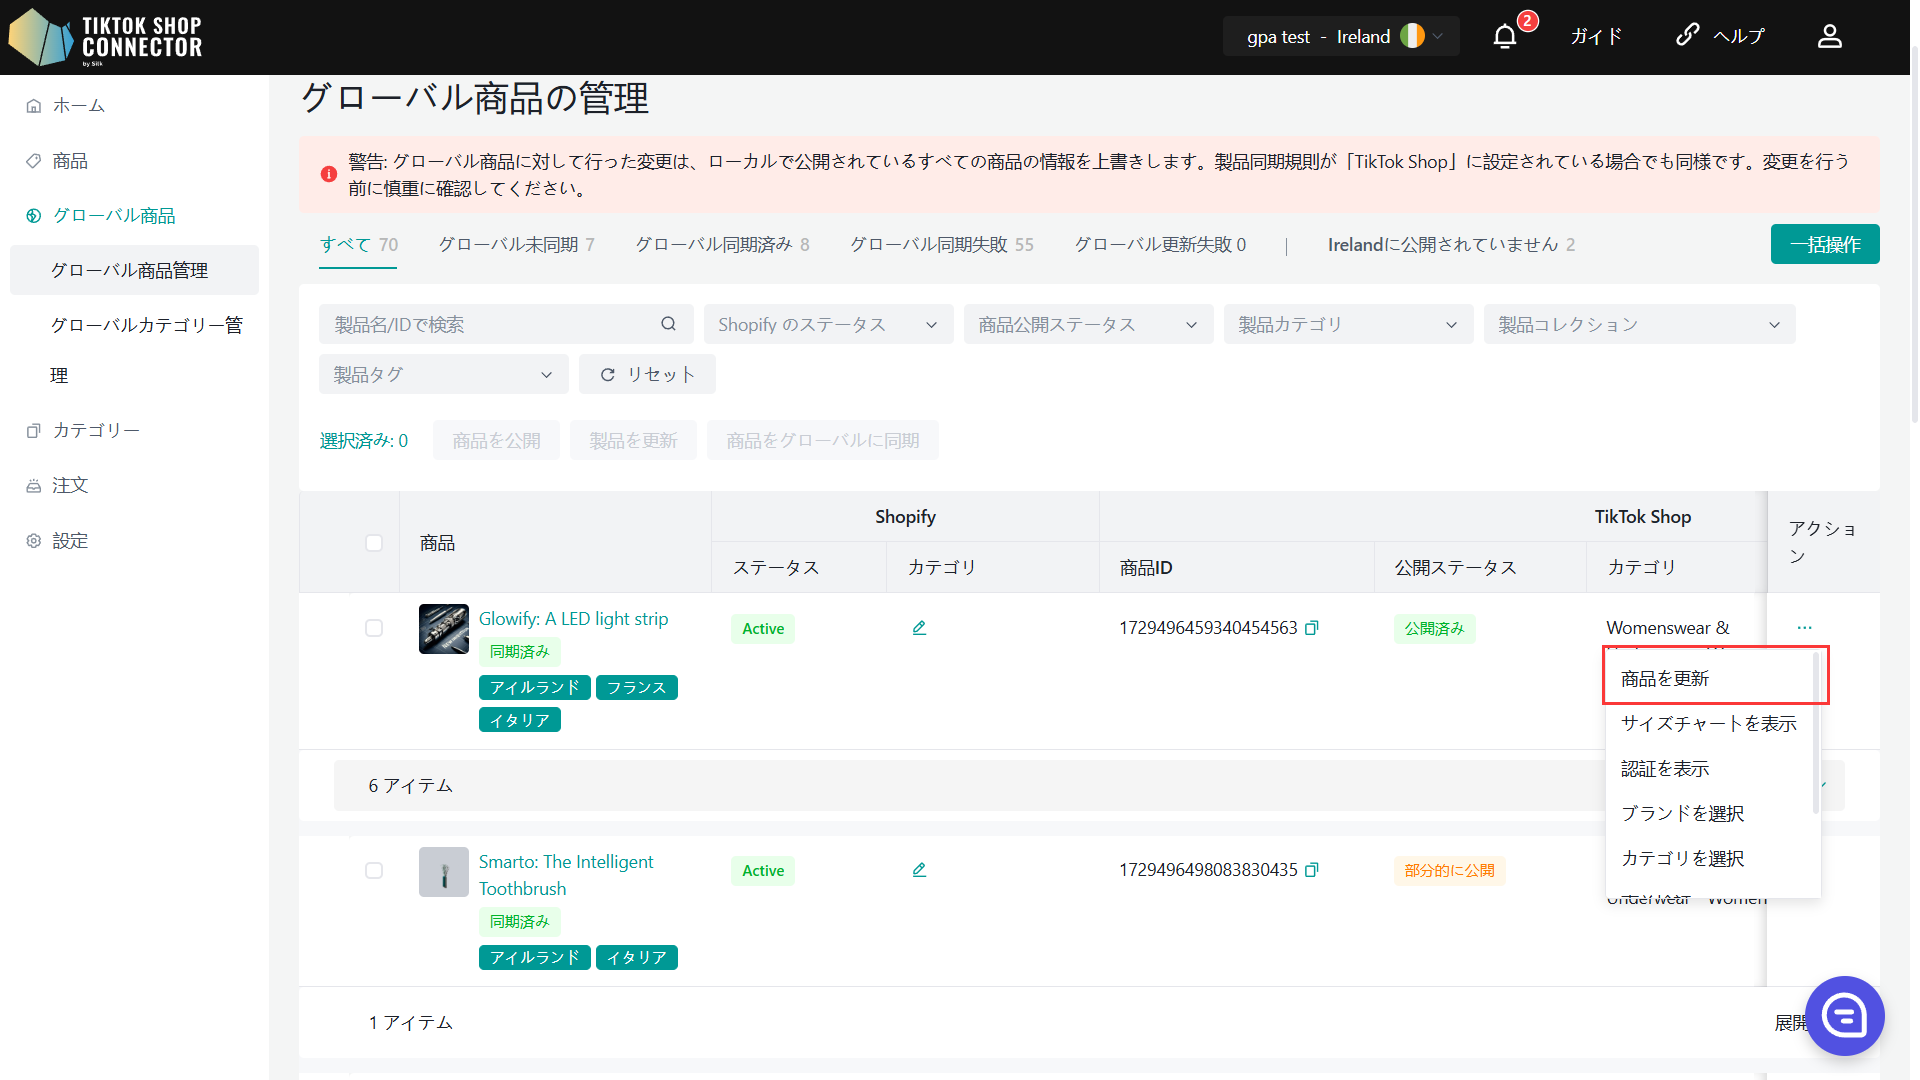Expand the 1 アイテム variants row
1920x1080 pixels.
(x=1089, y=1022)
